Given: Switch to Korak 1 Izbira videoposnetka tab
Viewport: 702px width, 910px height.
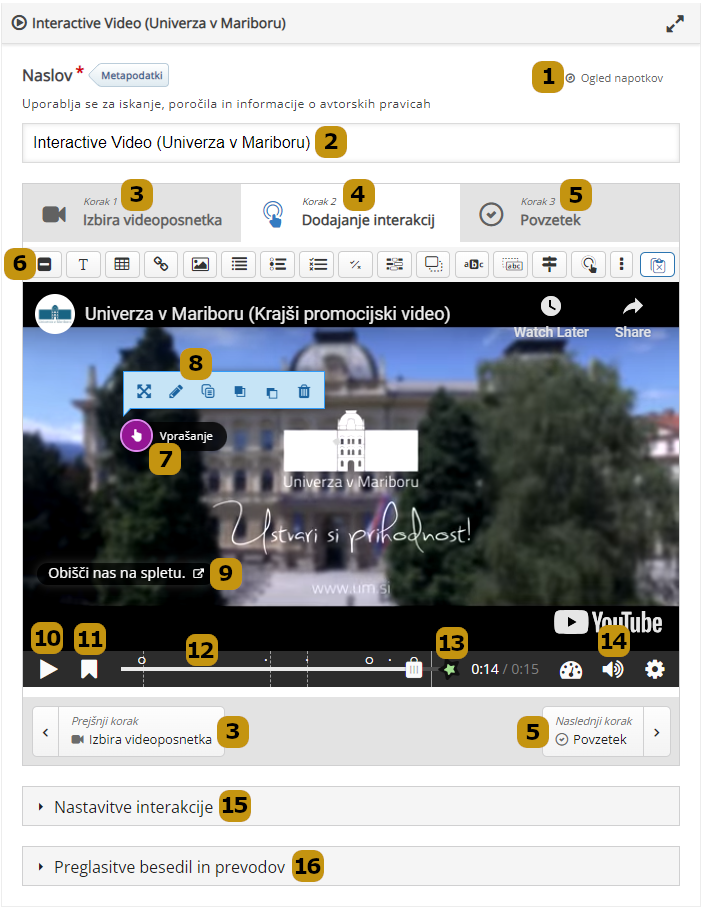Looking at the screenshot, I should click(x=132, y=213).
